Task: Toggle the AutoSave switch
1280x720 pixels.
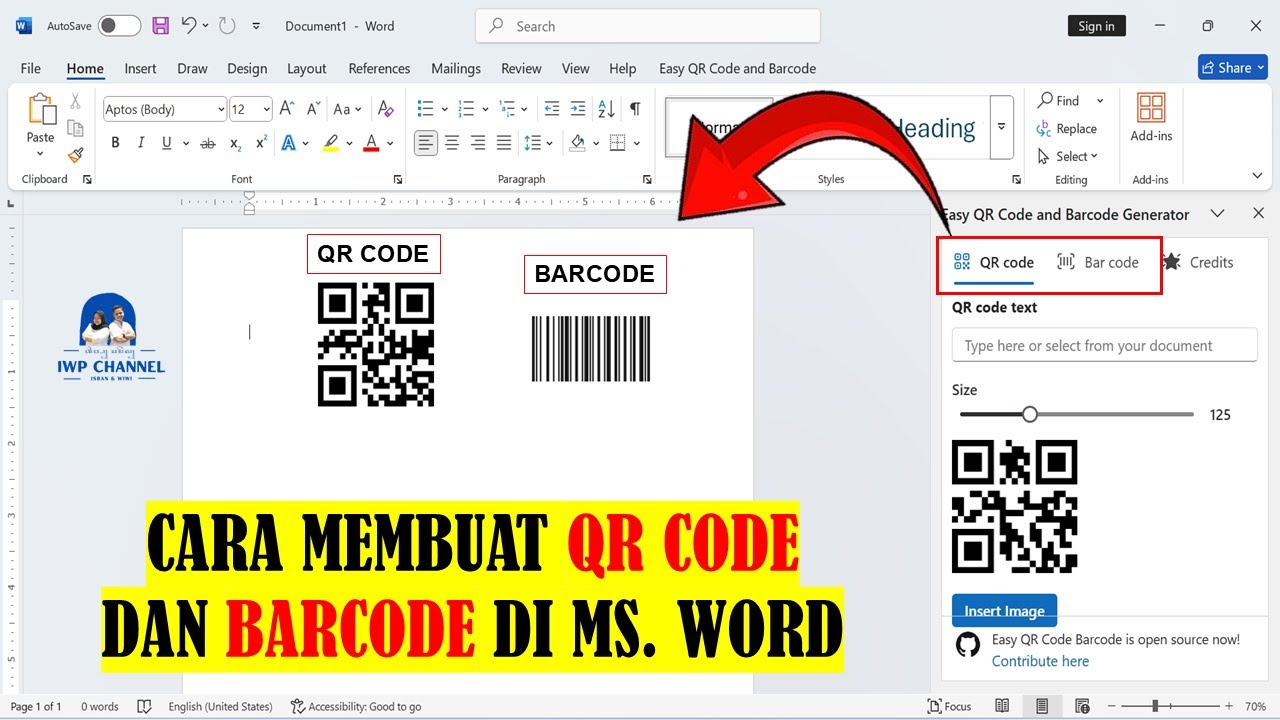Action: click(x=119, y=26)
